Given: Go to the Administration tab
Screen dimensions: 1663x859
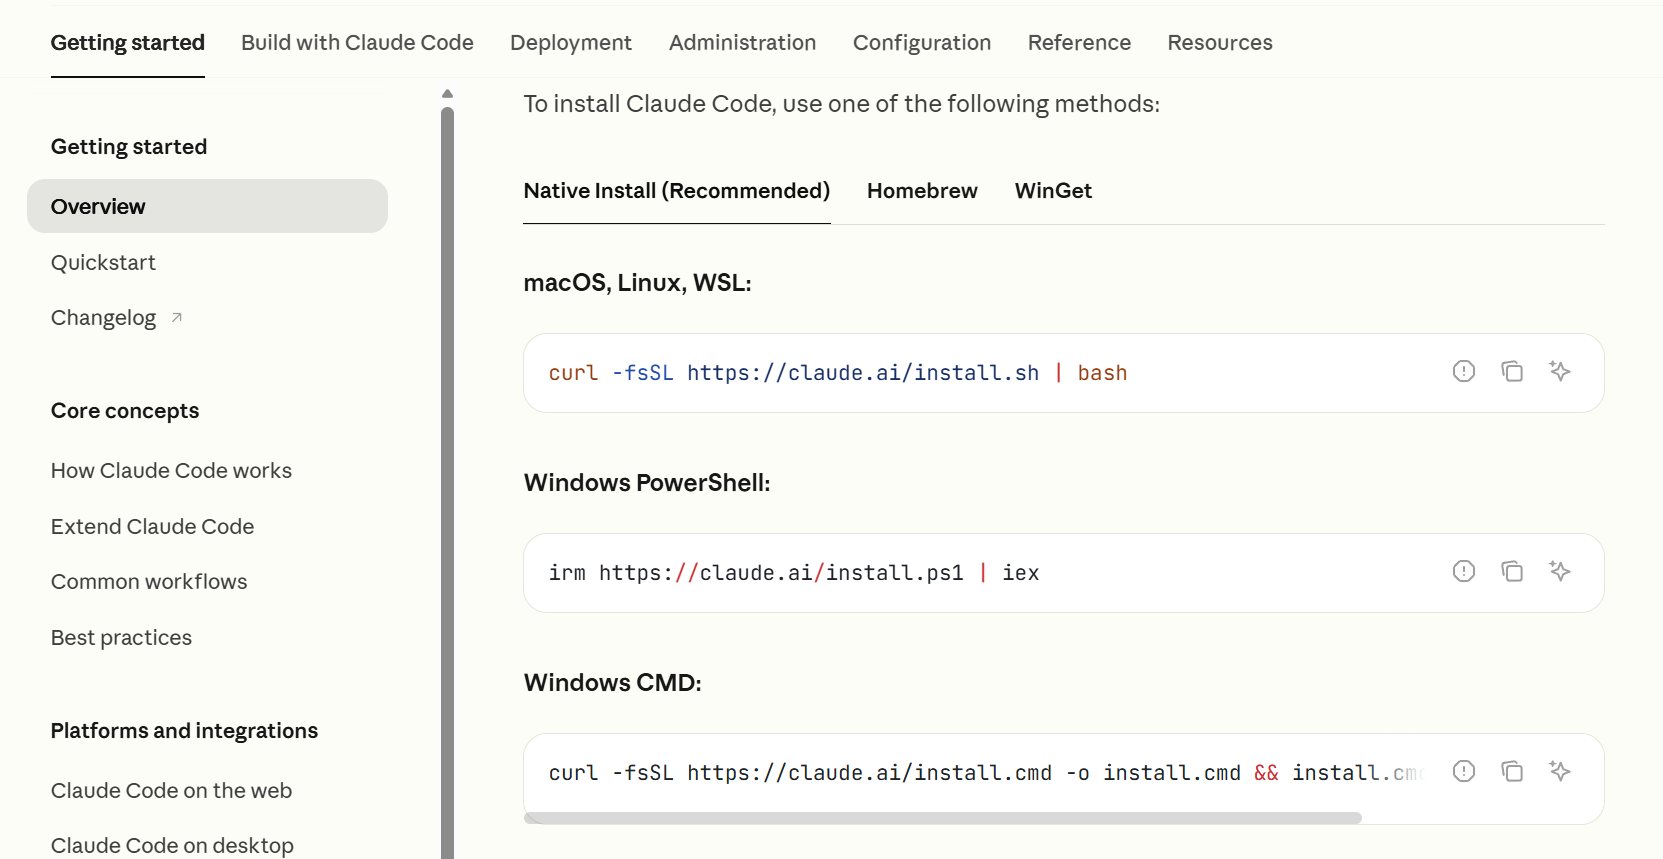Looking at the screenshot, I should [x=743, y=43].
